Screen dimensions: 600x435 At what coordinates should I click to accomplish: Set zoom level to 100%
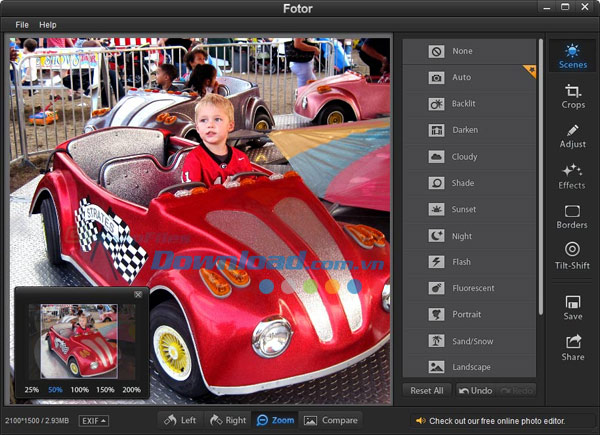80,389
